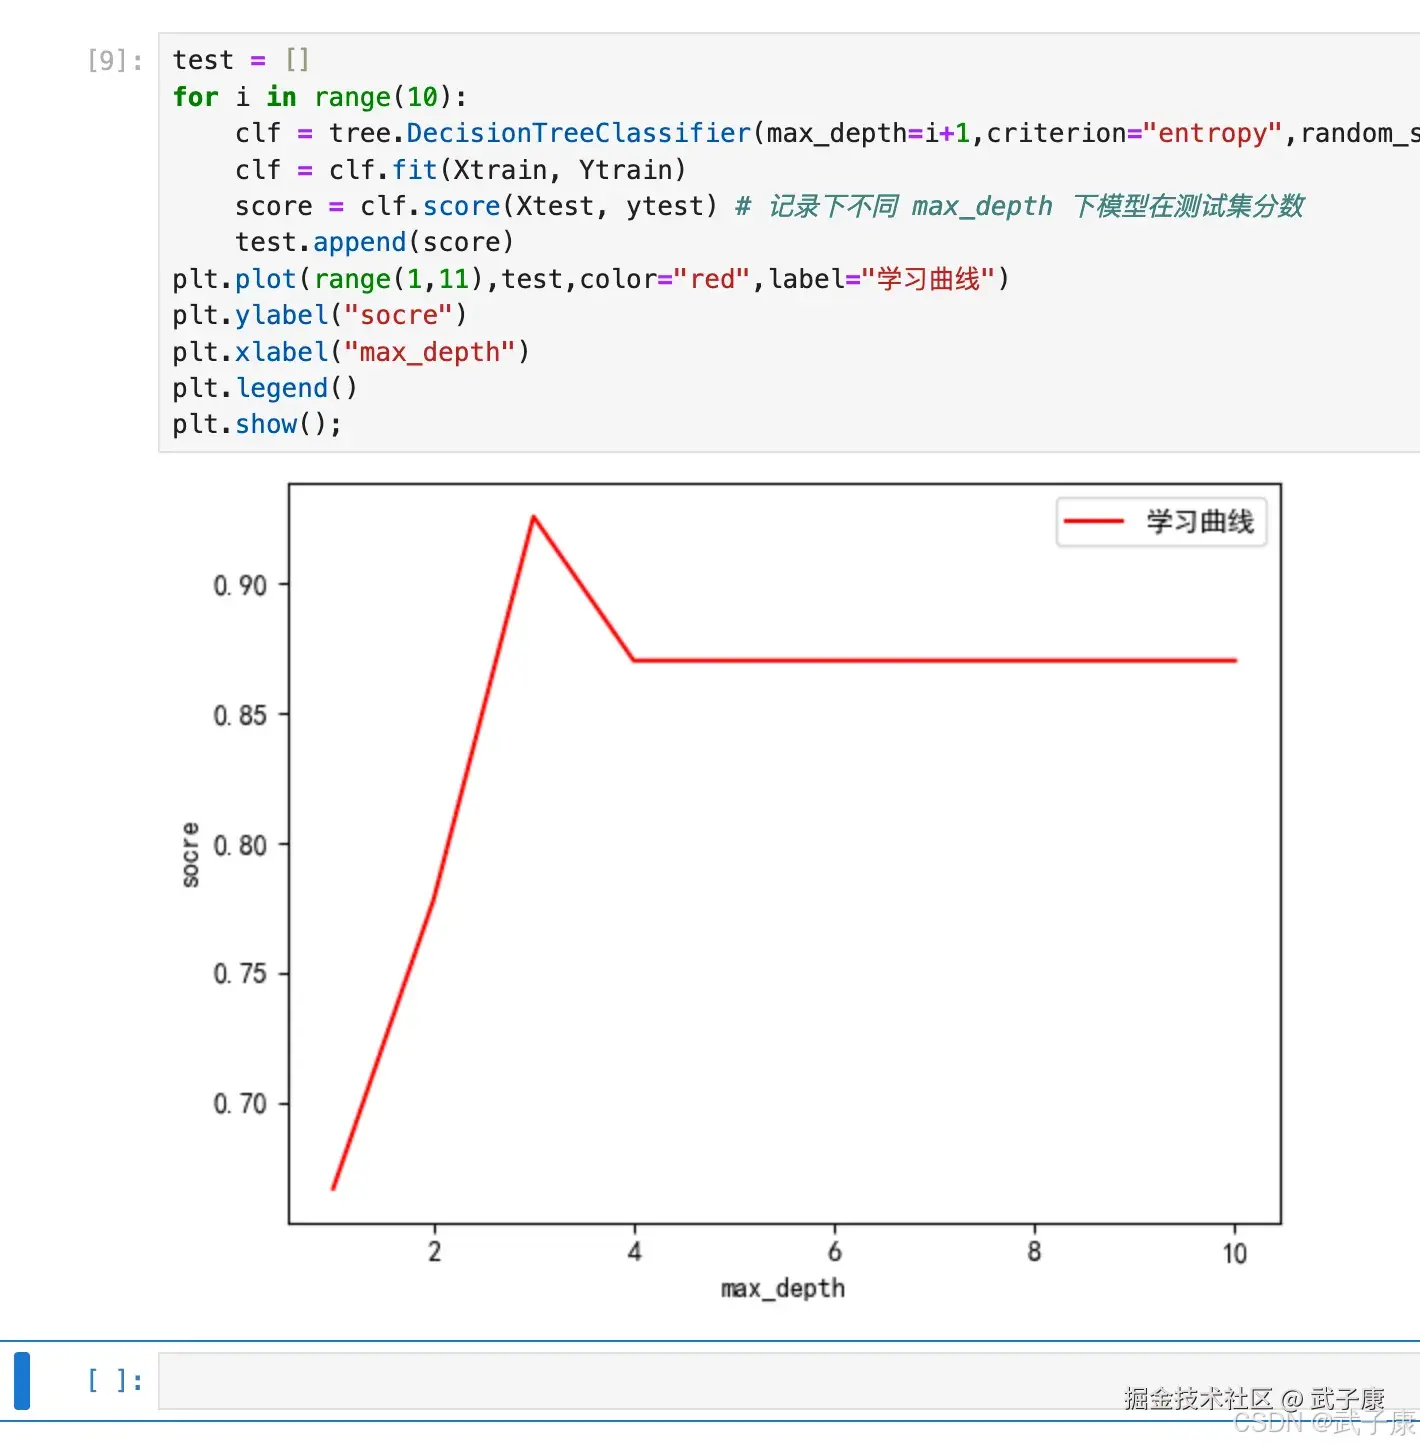Click the peak of the red curve

534,517
